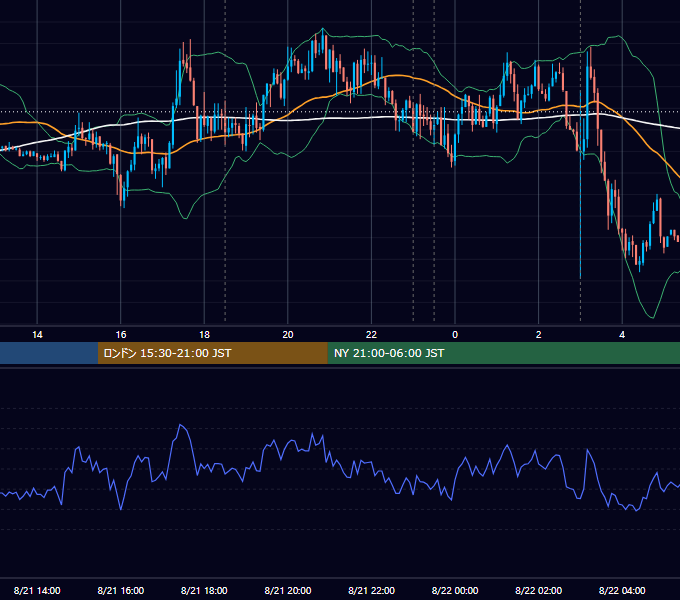The width and height of the screenshot is (680, 600).
Task: Click the tall peak of the blue oscillator line
Action: 181,425
